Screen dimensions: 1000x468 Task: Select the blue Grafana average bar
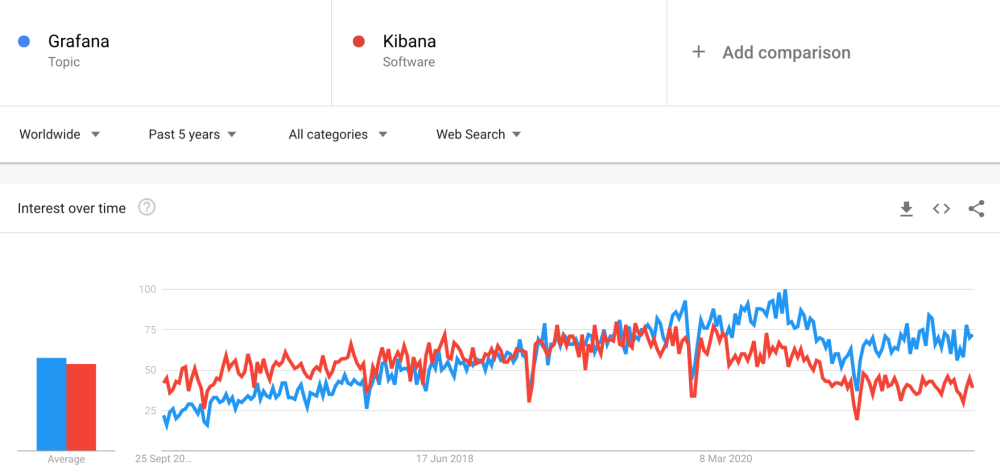[x=51, y=403]
